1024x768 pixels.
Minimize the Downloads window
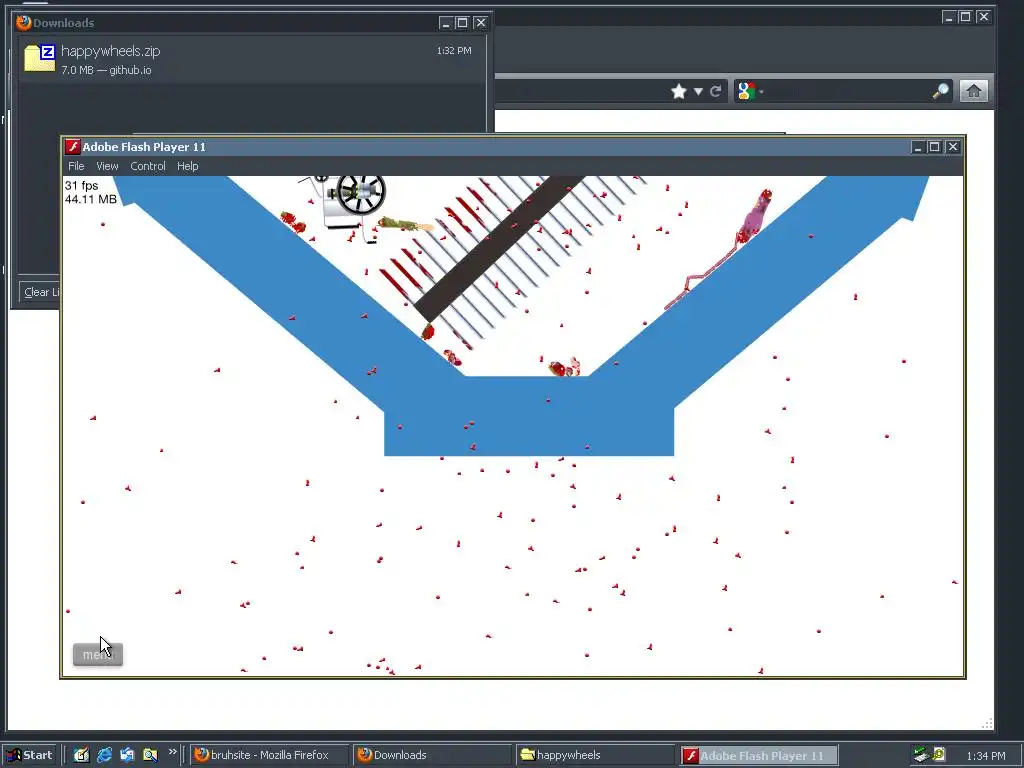click(x=446, y=23)
